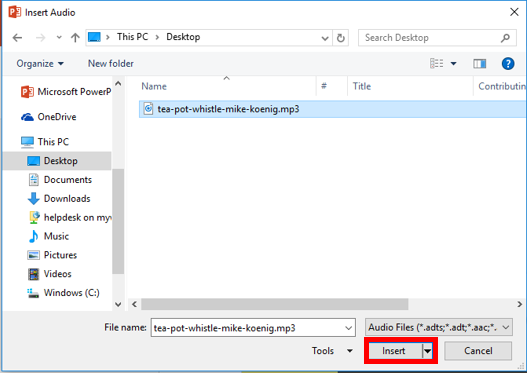Open the helpdesk network location
The width and height of the screenshot is (527, 373).
(70, 218)
